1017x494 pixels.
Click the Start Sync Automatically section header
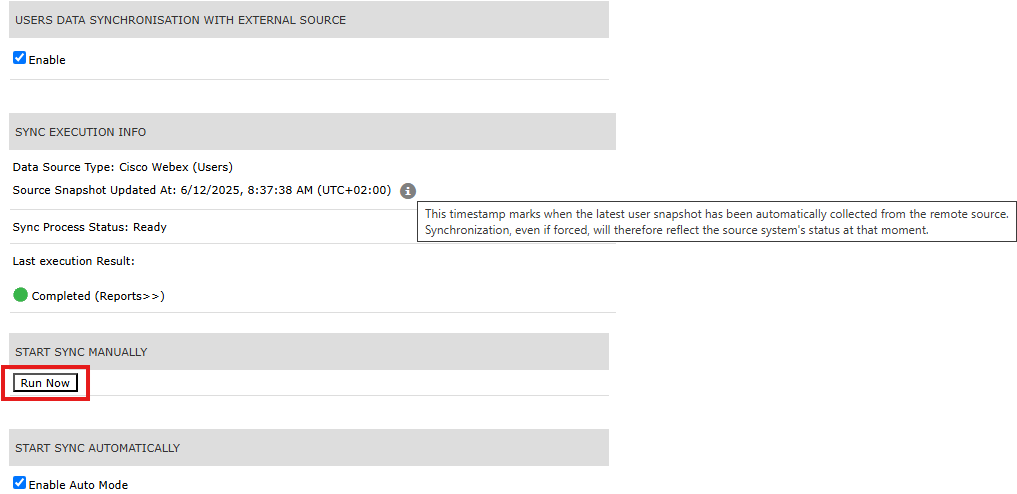point(98,448)
